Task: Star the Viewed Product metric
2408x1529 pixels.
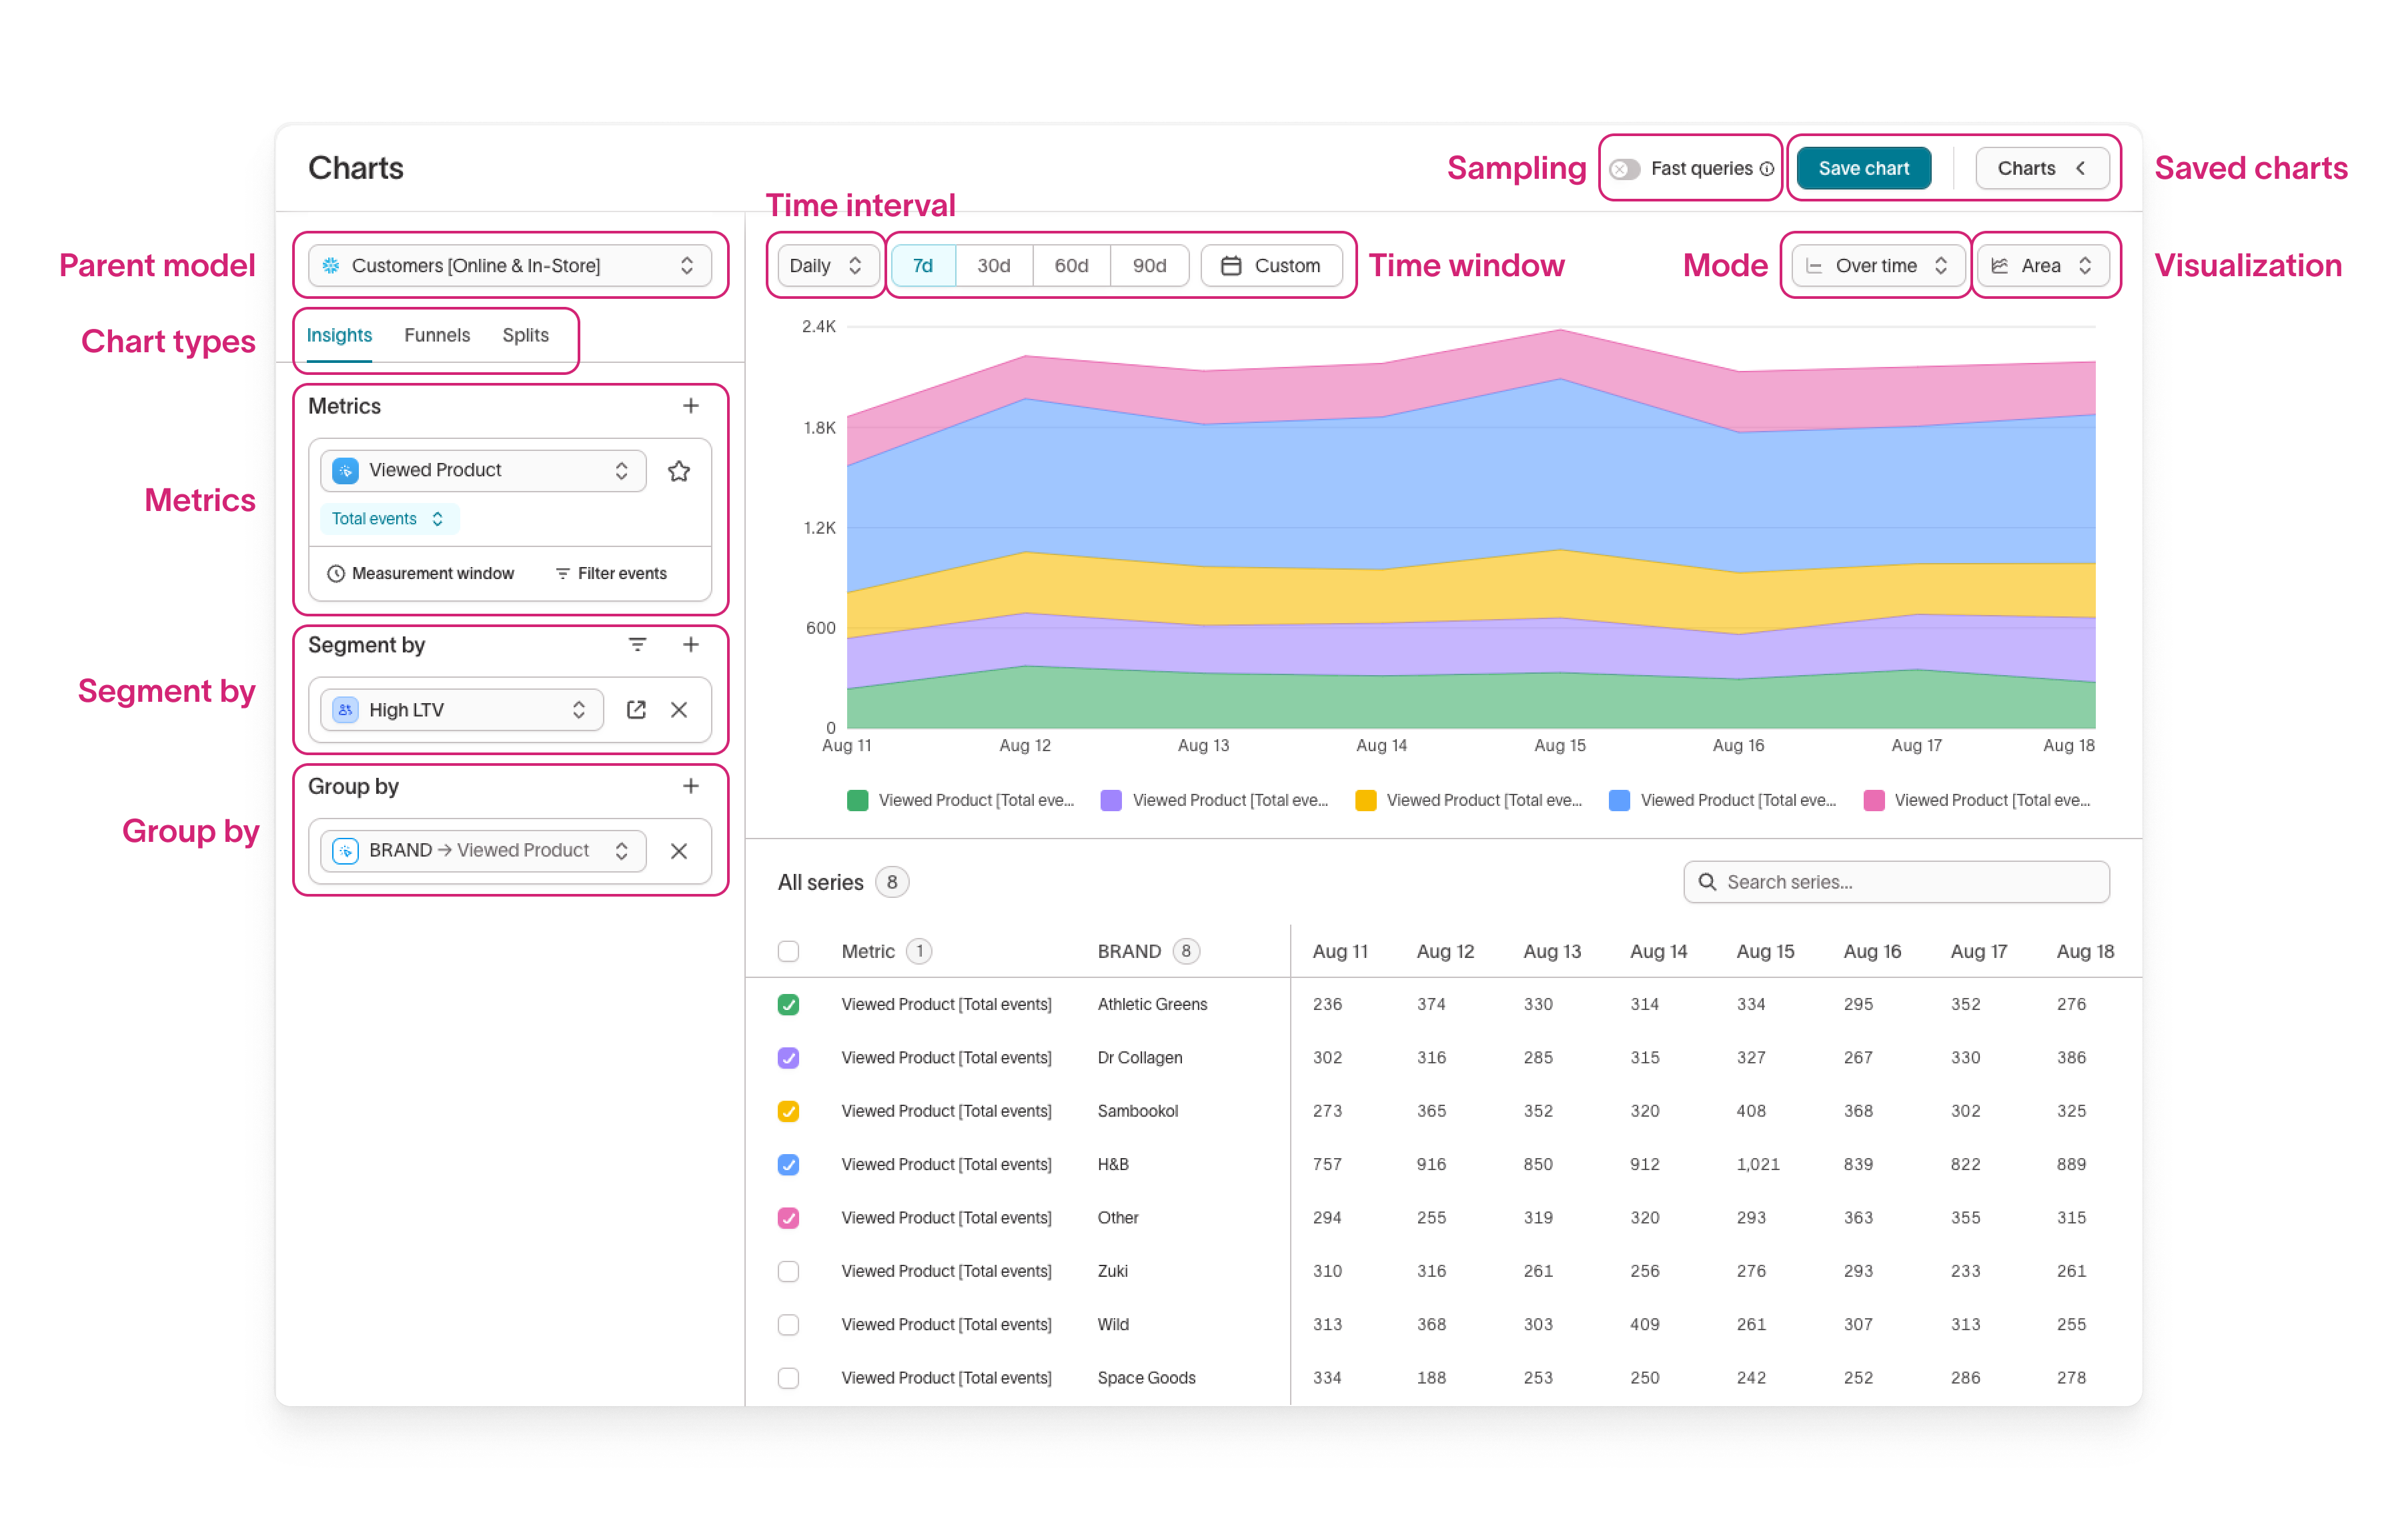Action: (x=679, y=471)
